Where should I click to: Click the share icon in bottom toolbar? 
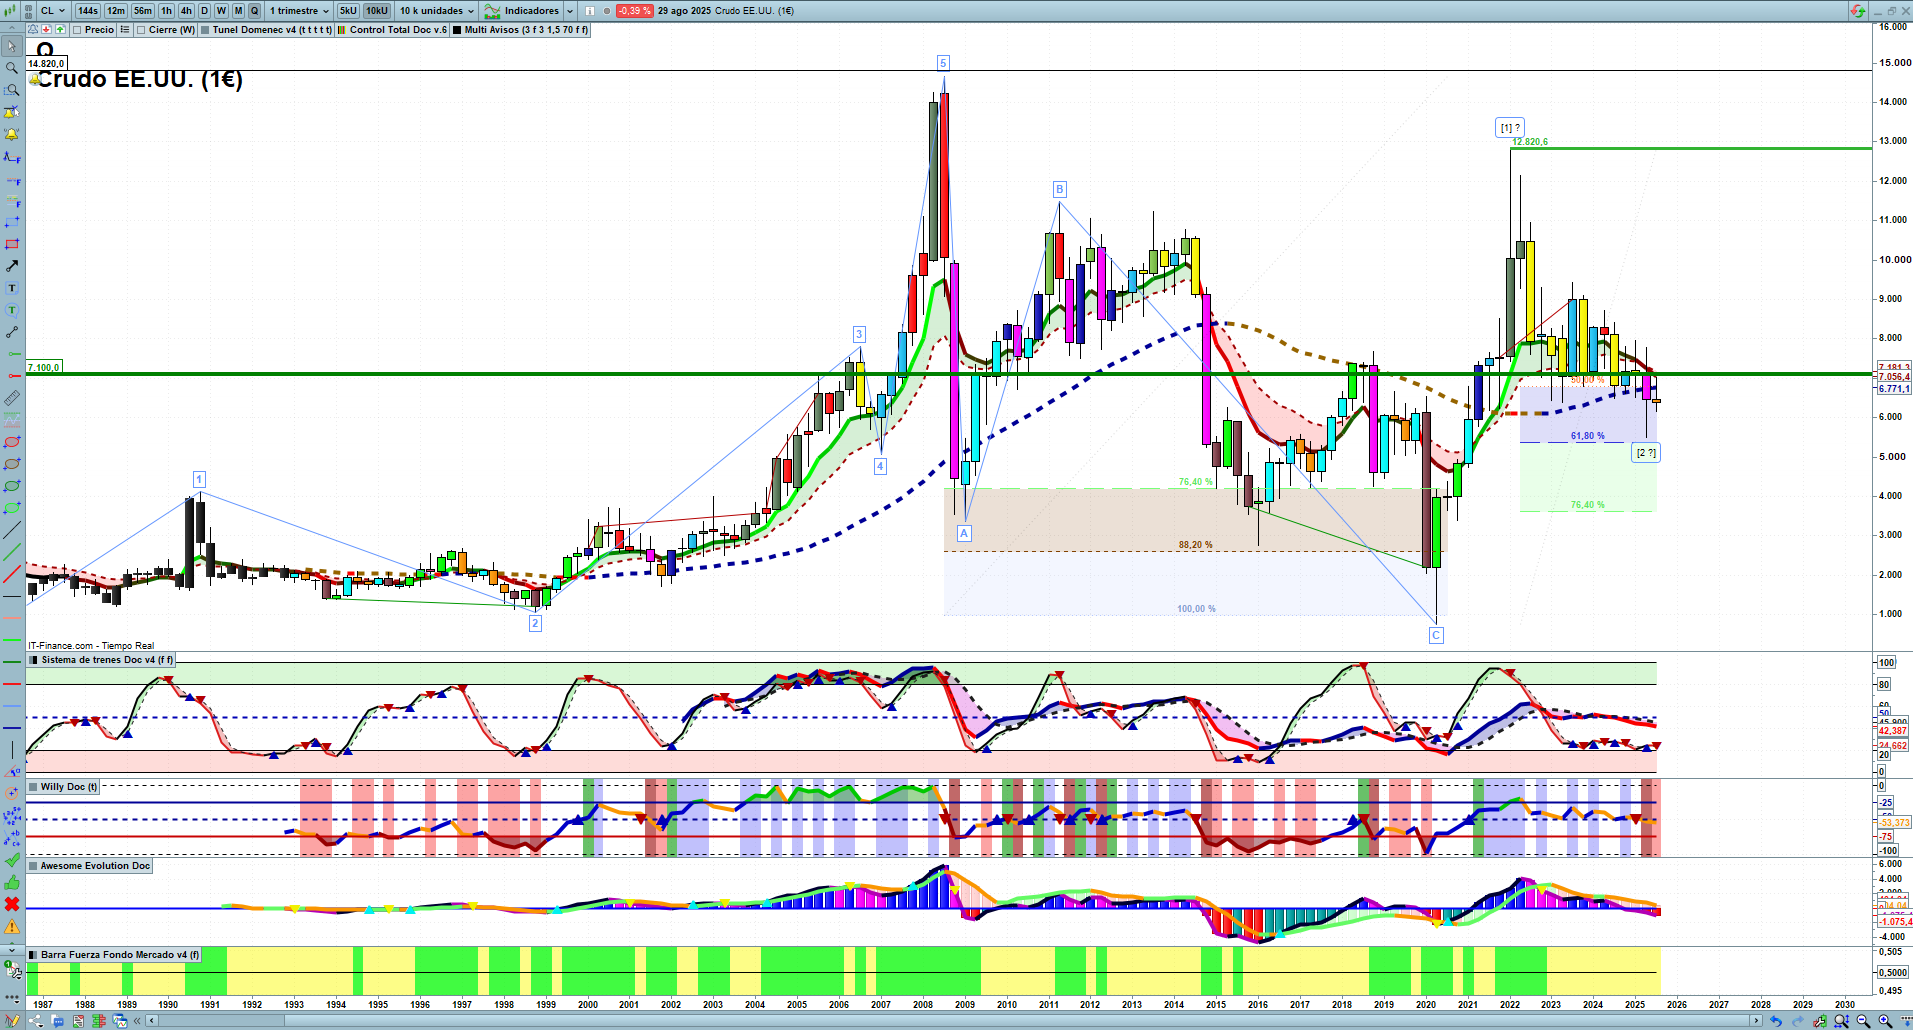tap(36, 1021)
